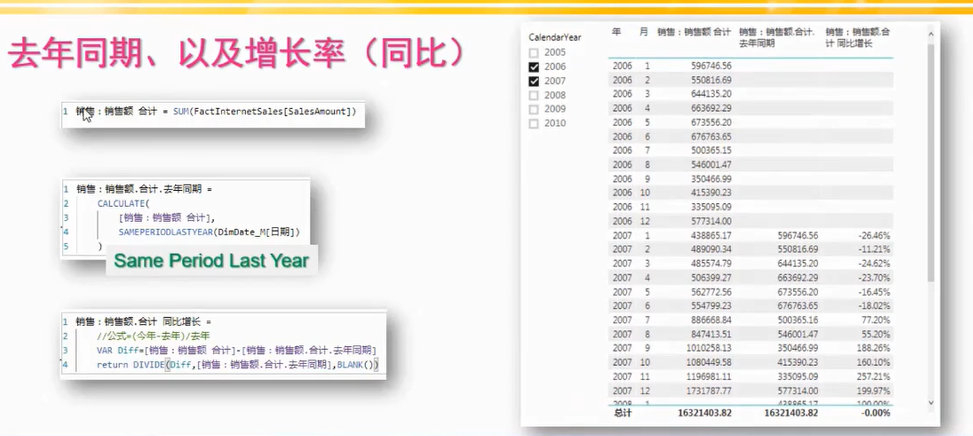973x436 pixels.
Task: Click the 77.20% growth cell
Action: coord(876,320)
